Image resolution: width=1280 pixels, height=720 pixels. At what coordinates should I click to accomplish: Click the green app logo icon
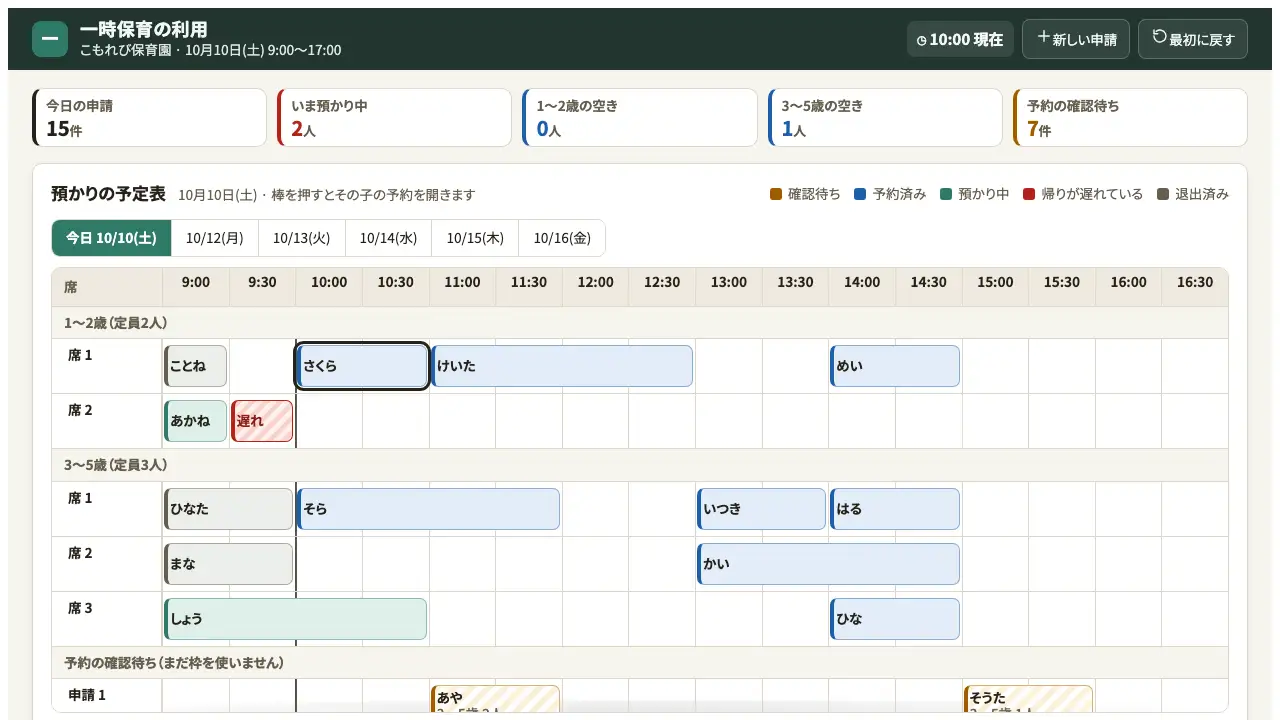point(50,39)
